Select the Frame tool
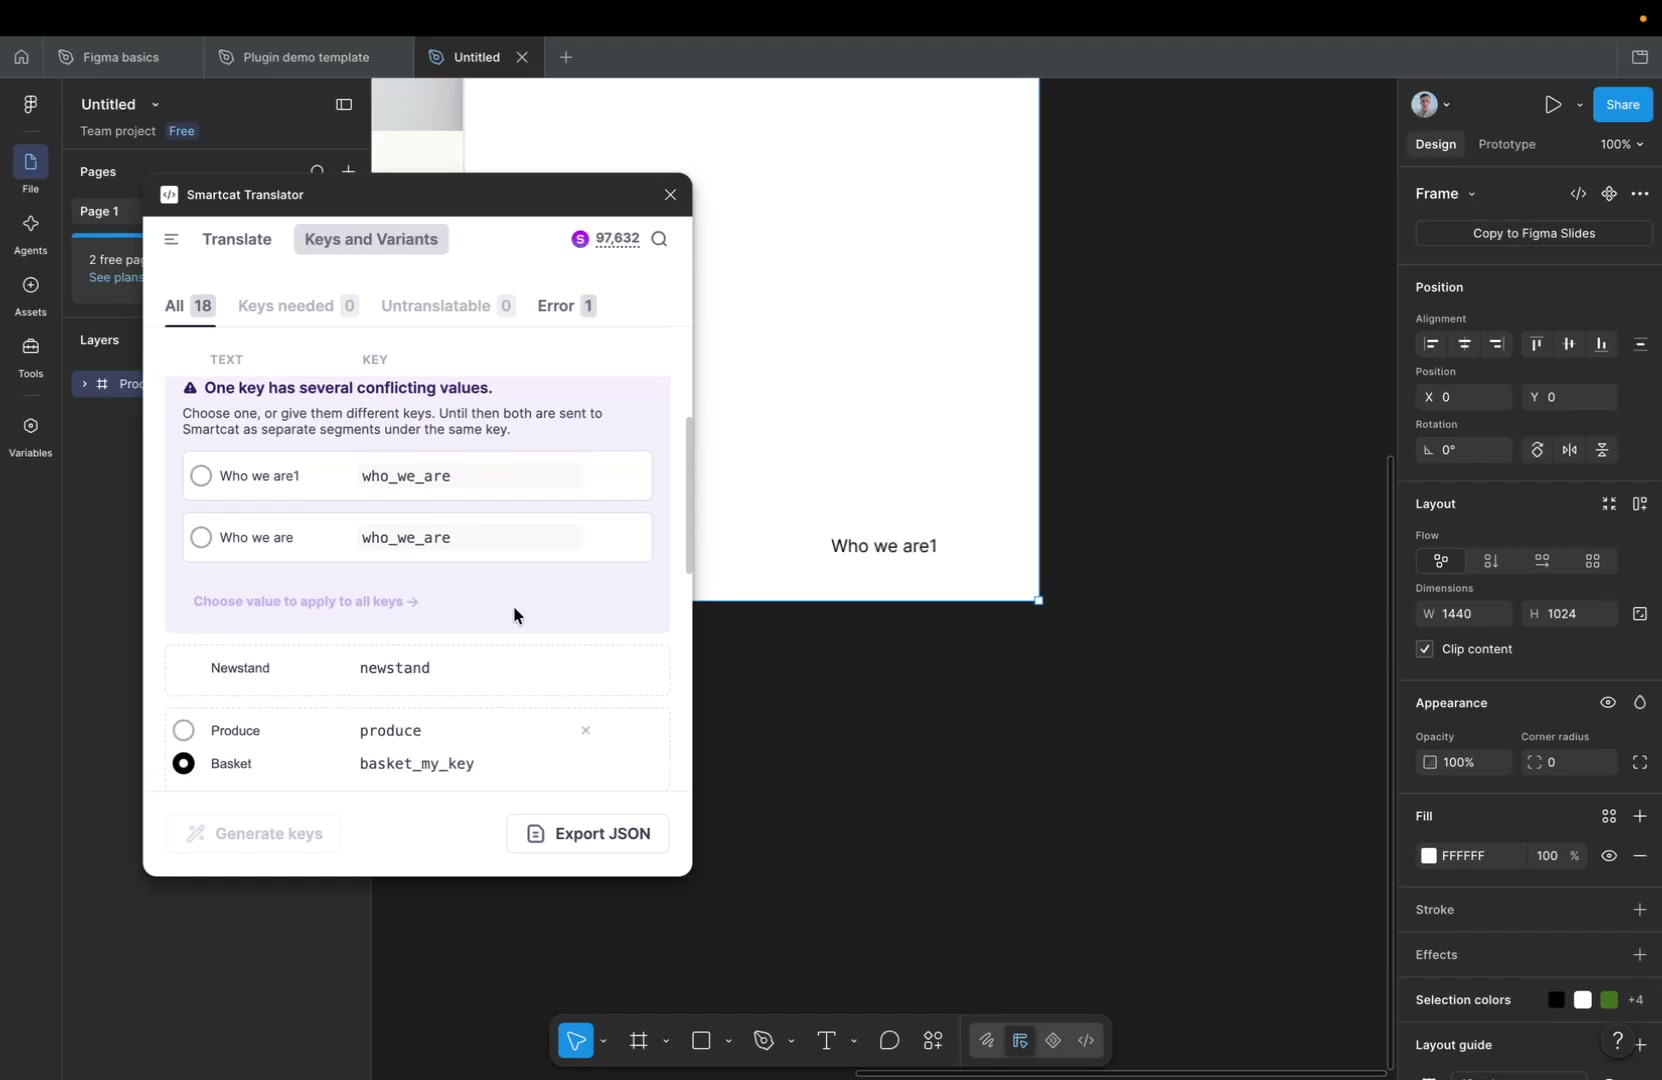 coord(639,1041)
